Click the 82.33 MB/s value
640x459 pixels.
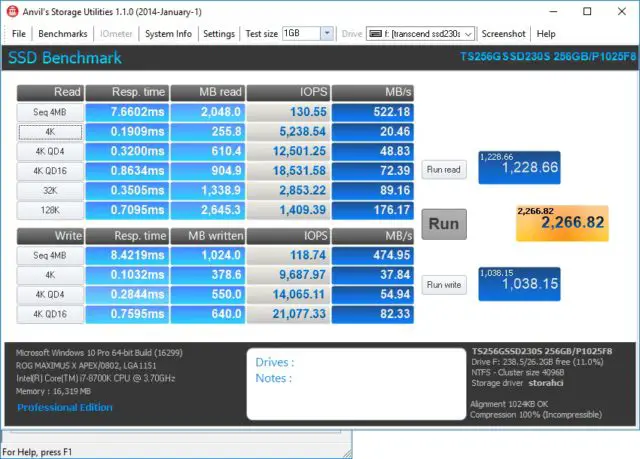point(373,314)
